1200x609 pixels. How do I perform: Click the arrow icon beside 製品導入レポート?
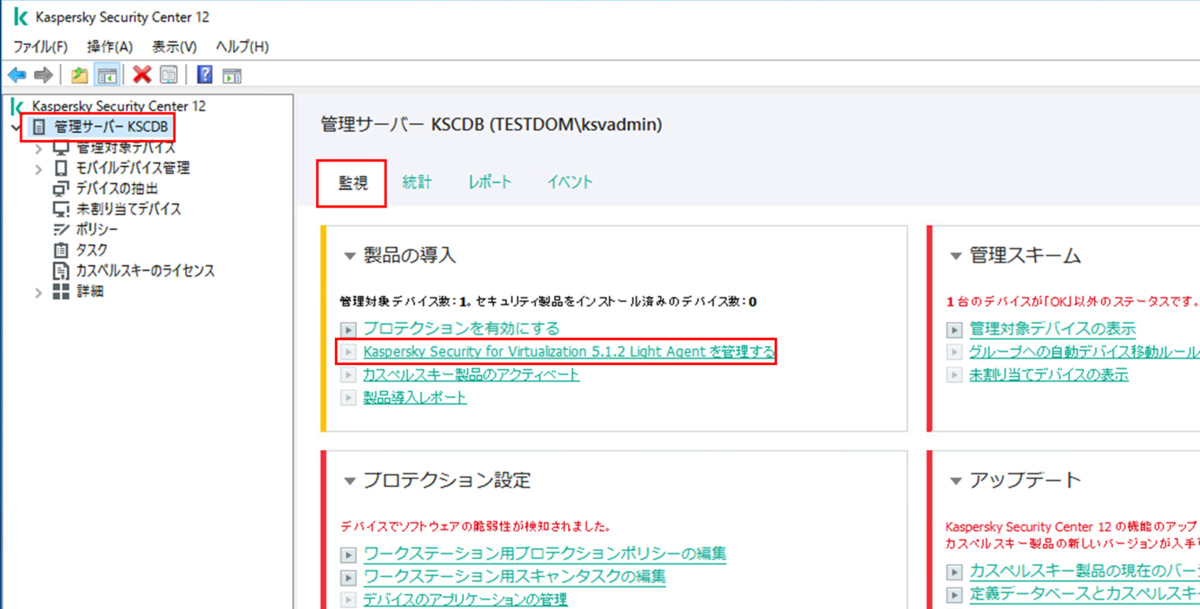[x=348, y=398]
